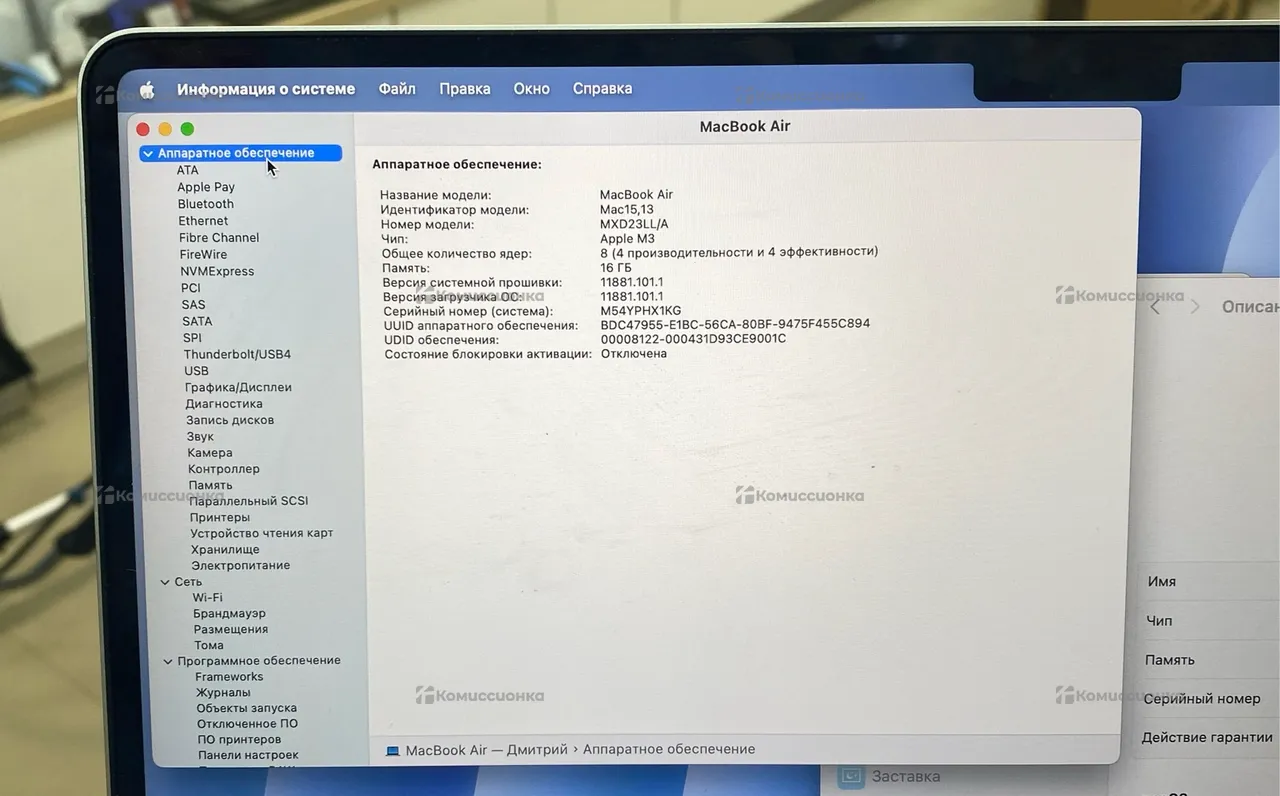Open the Файл menu
Viewport: 1280px width, 796px height.
tap(397, 89)
